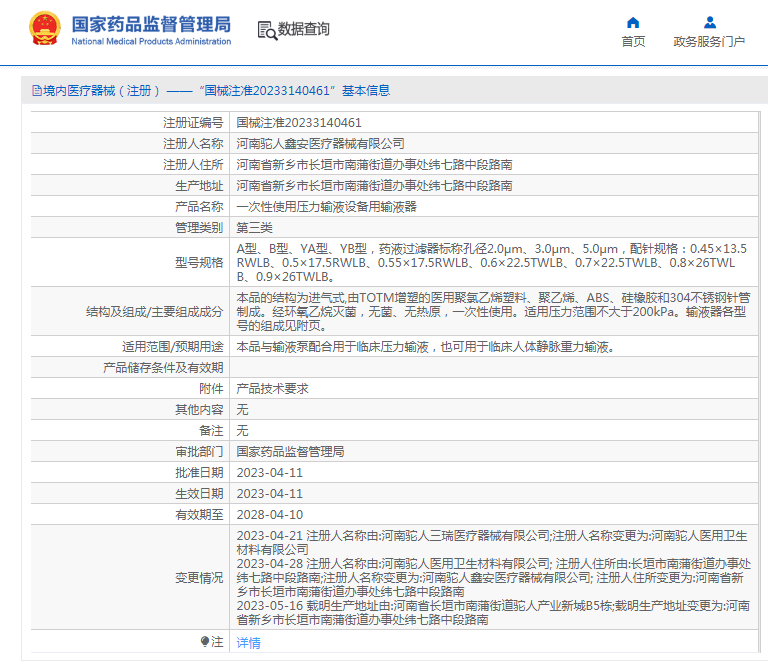The height and width of the screenshot is (667, 768).
Task: Click the 生产地址 address value
Action: pyautogui.click(x=374, y=186)
